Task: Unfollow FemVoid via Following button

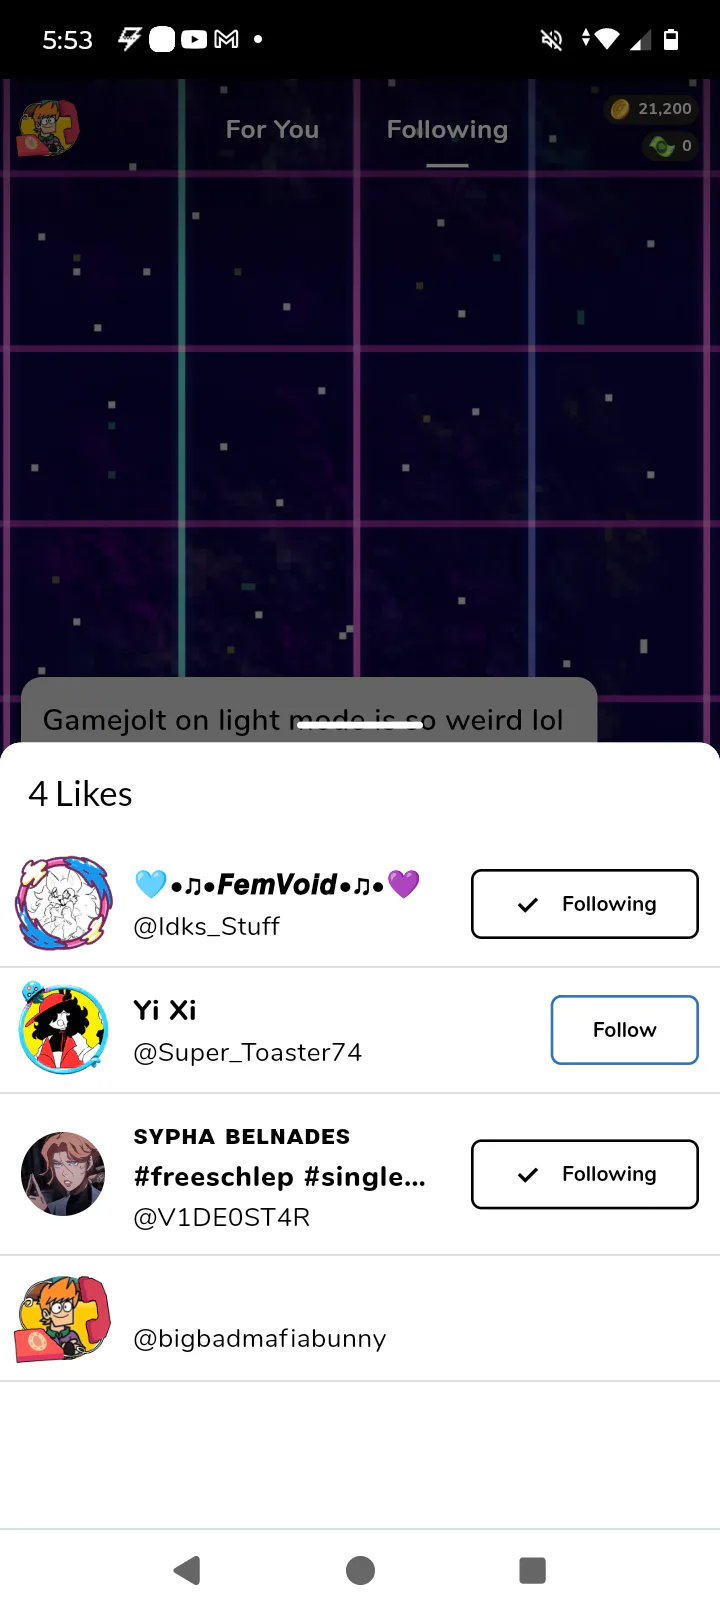Action: (x=585, y=904)
